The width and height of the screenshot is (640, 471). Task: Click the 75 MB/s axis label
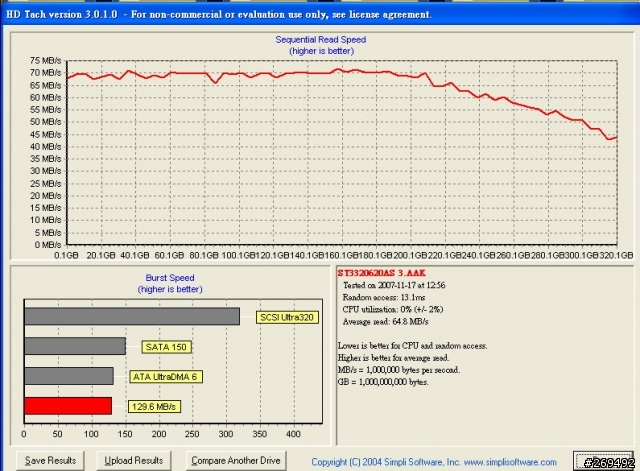pos(45,61)
